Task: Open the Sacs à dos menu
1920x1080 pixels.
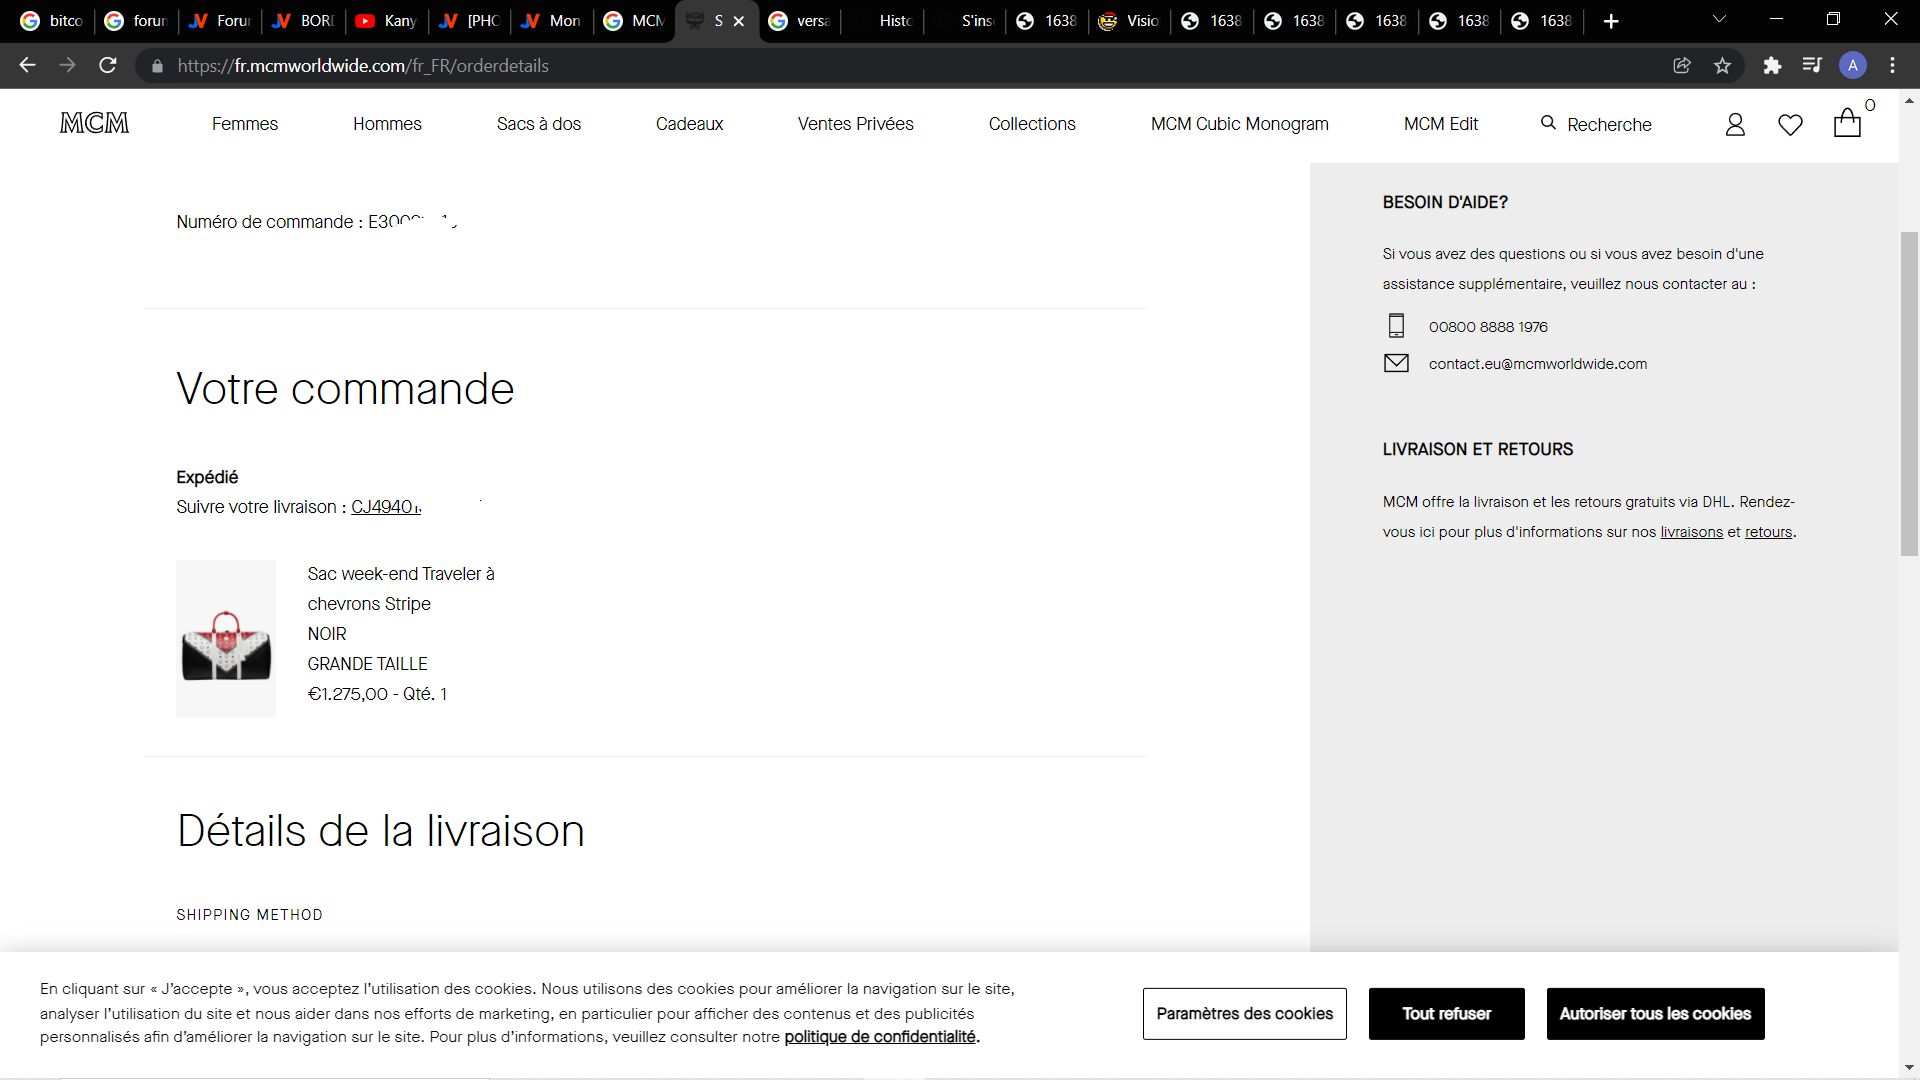Action: tap(539, 124)
